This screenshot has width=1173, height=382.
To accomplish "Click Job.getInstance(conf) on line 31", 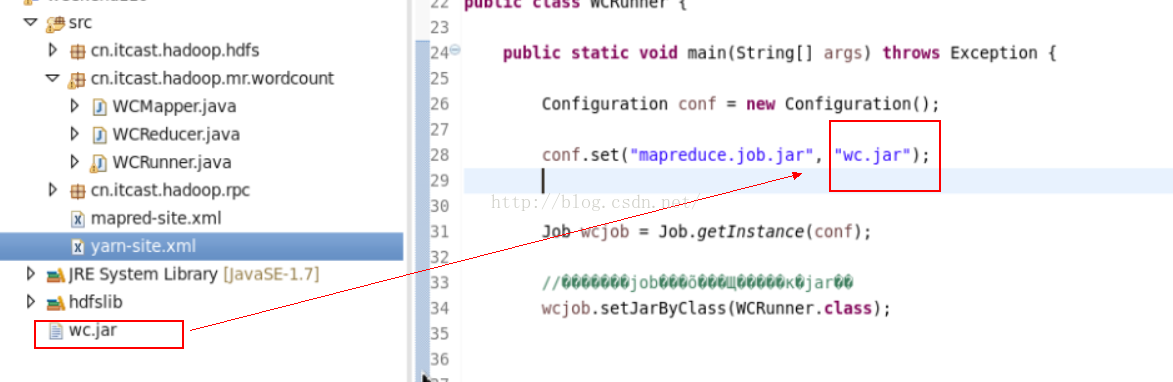I will (761, 232).
